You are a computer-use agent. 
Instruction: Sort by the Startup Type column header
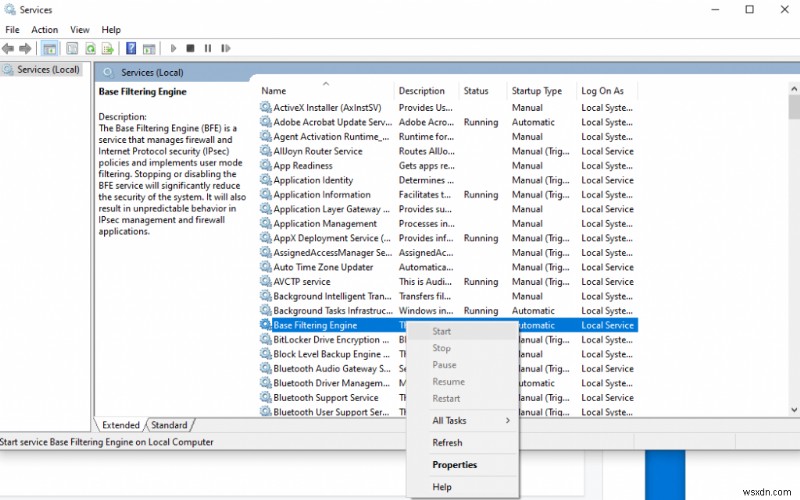click(x=537, y=91)
